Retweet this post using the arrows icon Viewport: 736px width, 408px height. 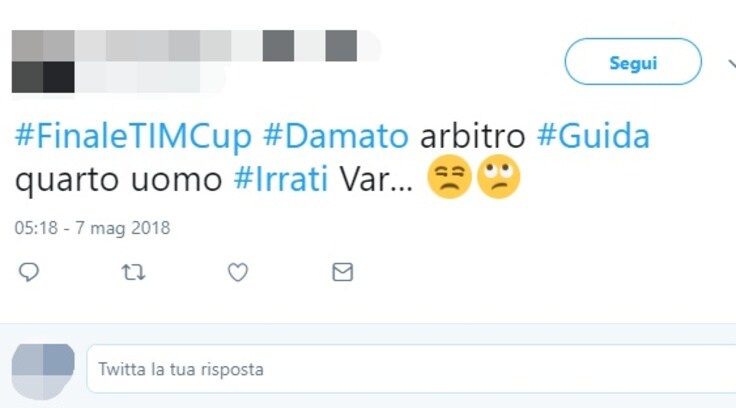click(x=133, y=272)
